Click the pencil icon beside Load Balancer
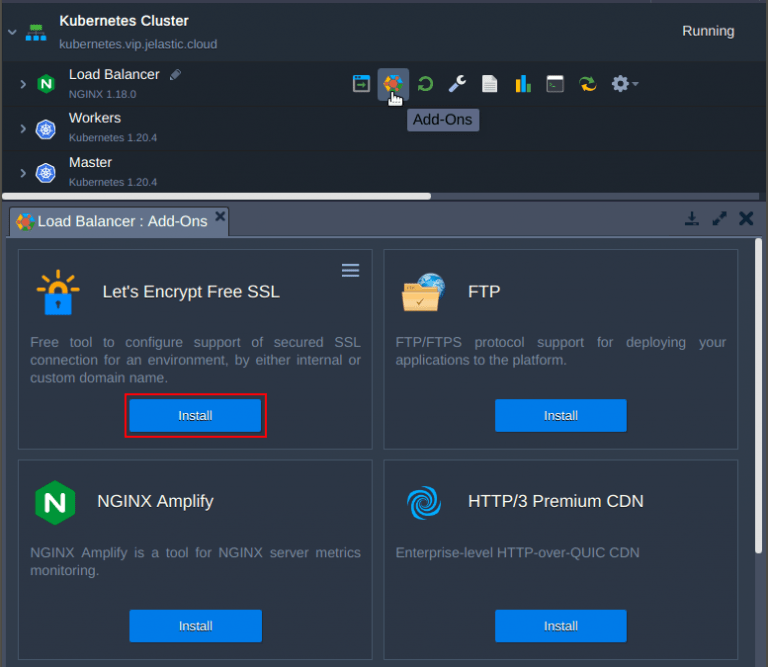This screenshot has width=768, height=667. coord(175,74)
